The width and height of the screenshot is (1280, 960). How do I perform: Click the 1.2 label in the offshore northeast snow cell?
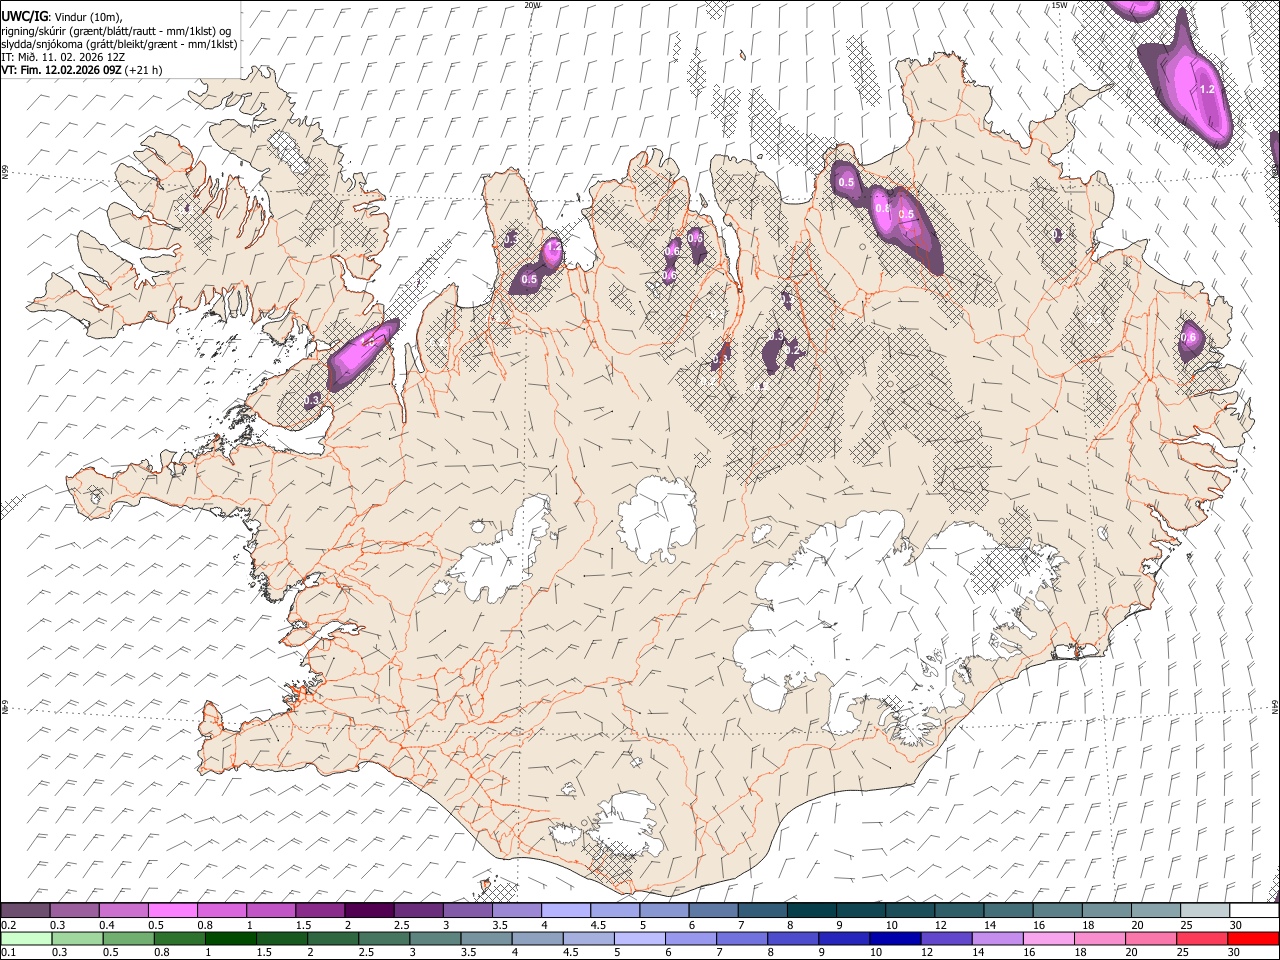tap(1207, 90)
